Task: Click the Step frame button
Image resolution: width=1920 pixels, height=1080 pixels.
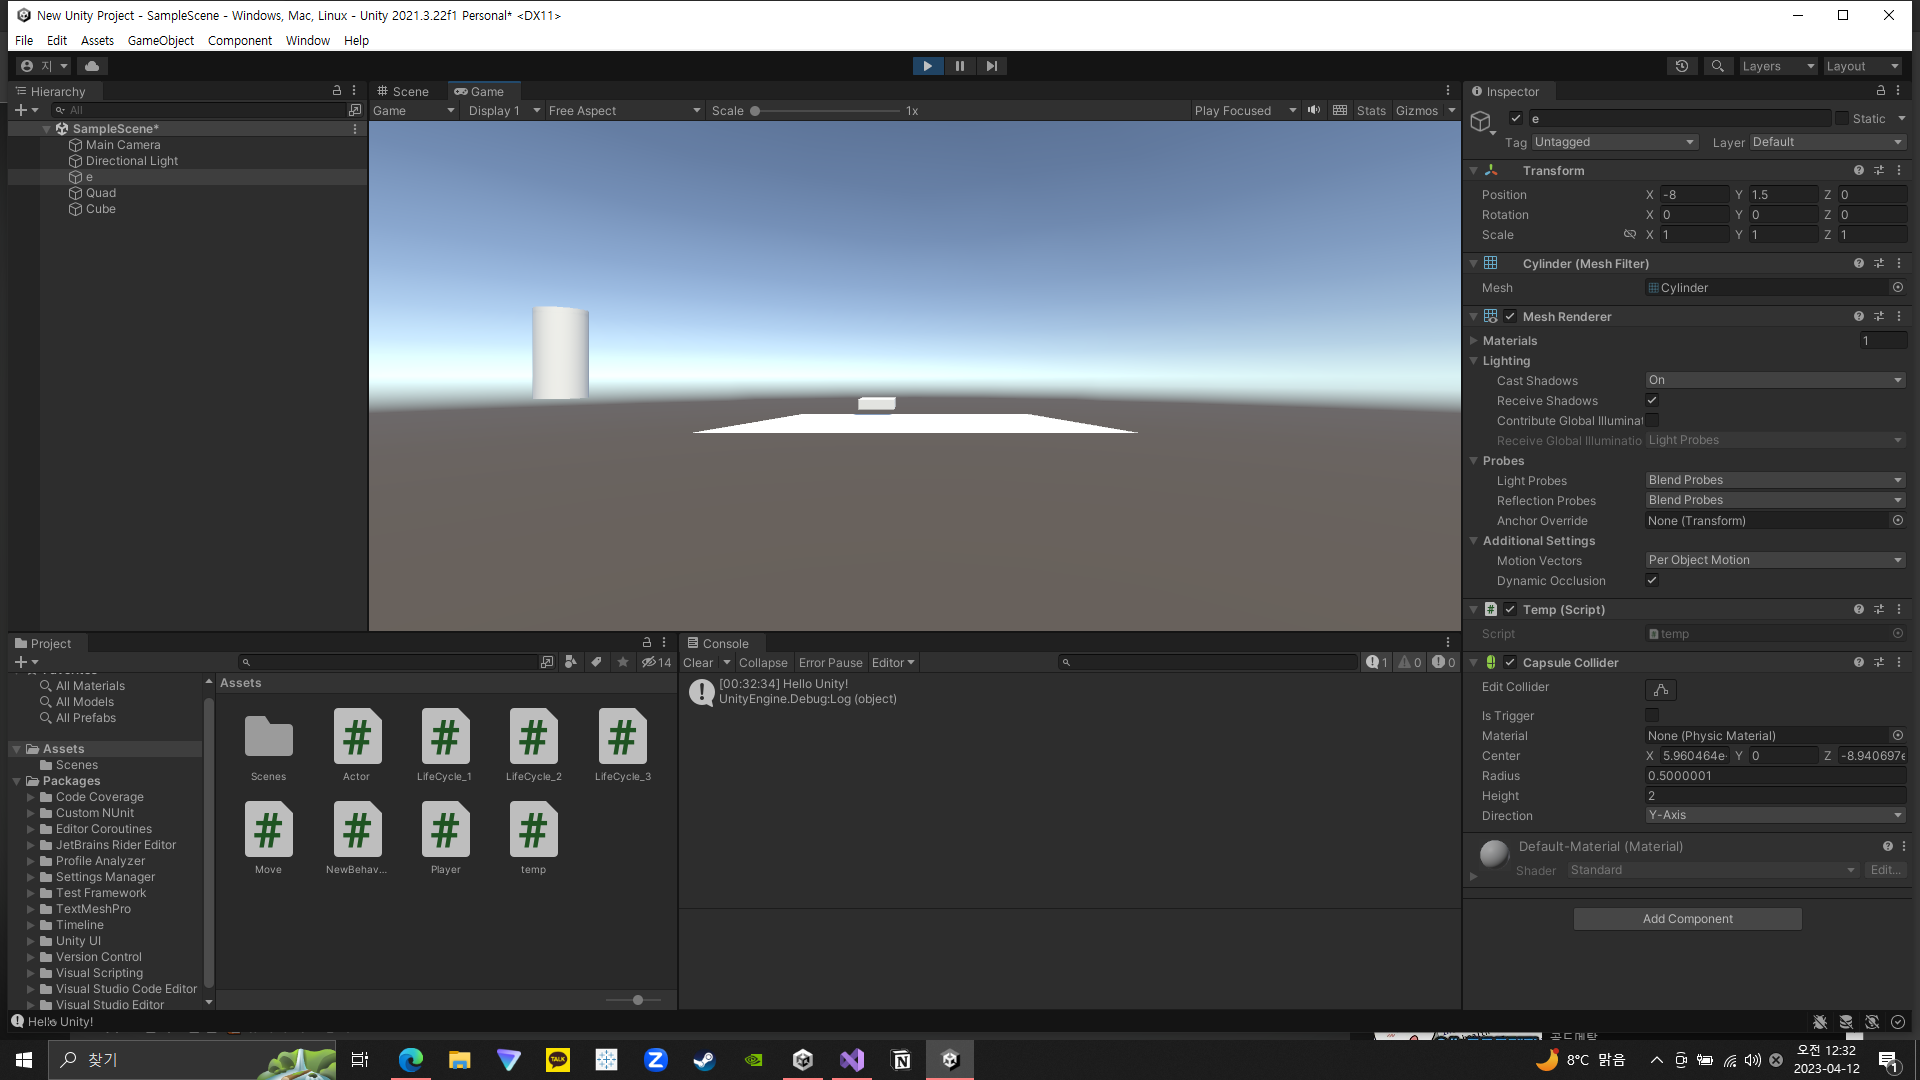Action: (x=991, y=66)
